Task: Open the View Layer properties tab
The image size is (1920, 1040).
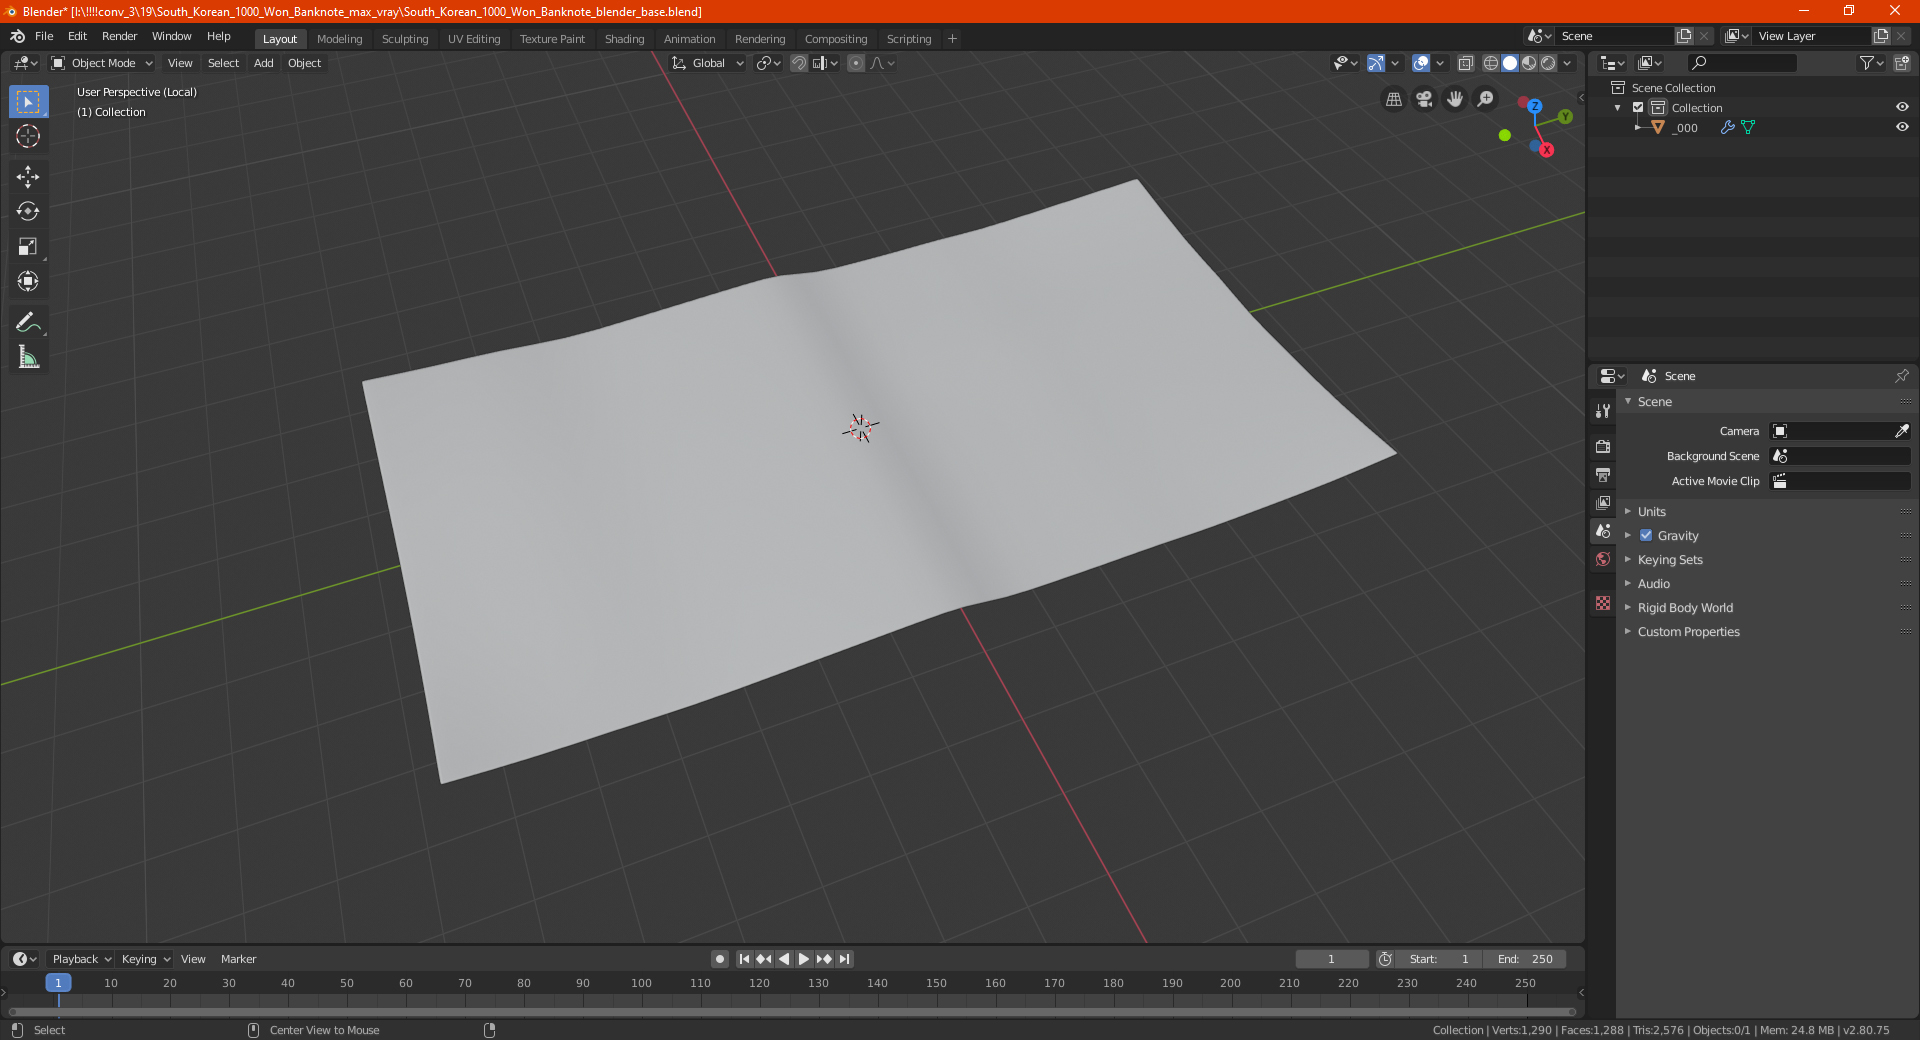Action: click(1603, 502)
